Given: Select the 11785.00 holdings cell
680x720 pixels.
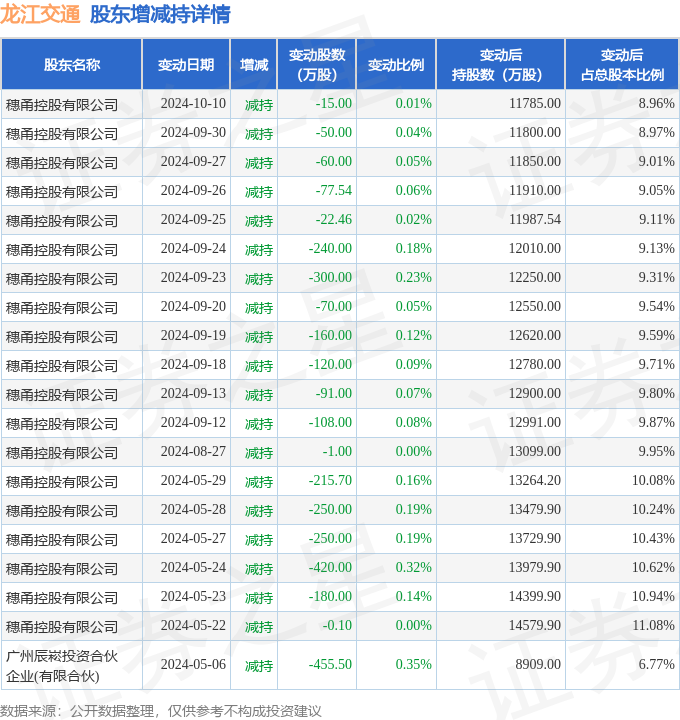Looking at the screenshot, I should point(534,103).
